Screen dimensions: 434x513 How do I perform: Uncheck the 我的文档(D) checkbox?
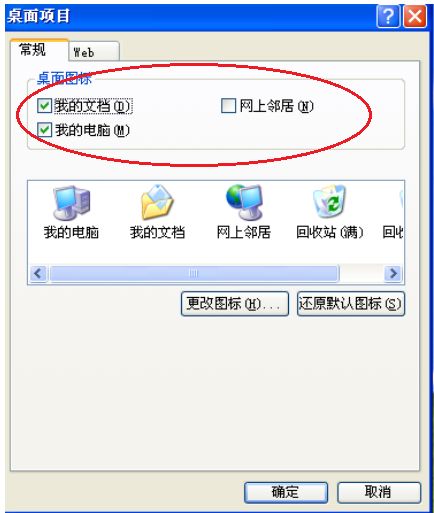point(44,106)
